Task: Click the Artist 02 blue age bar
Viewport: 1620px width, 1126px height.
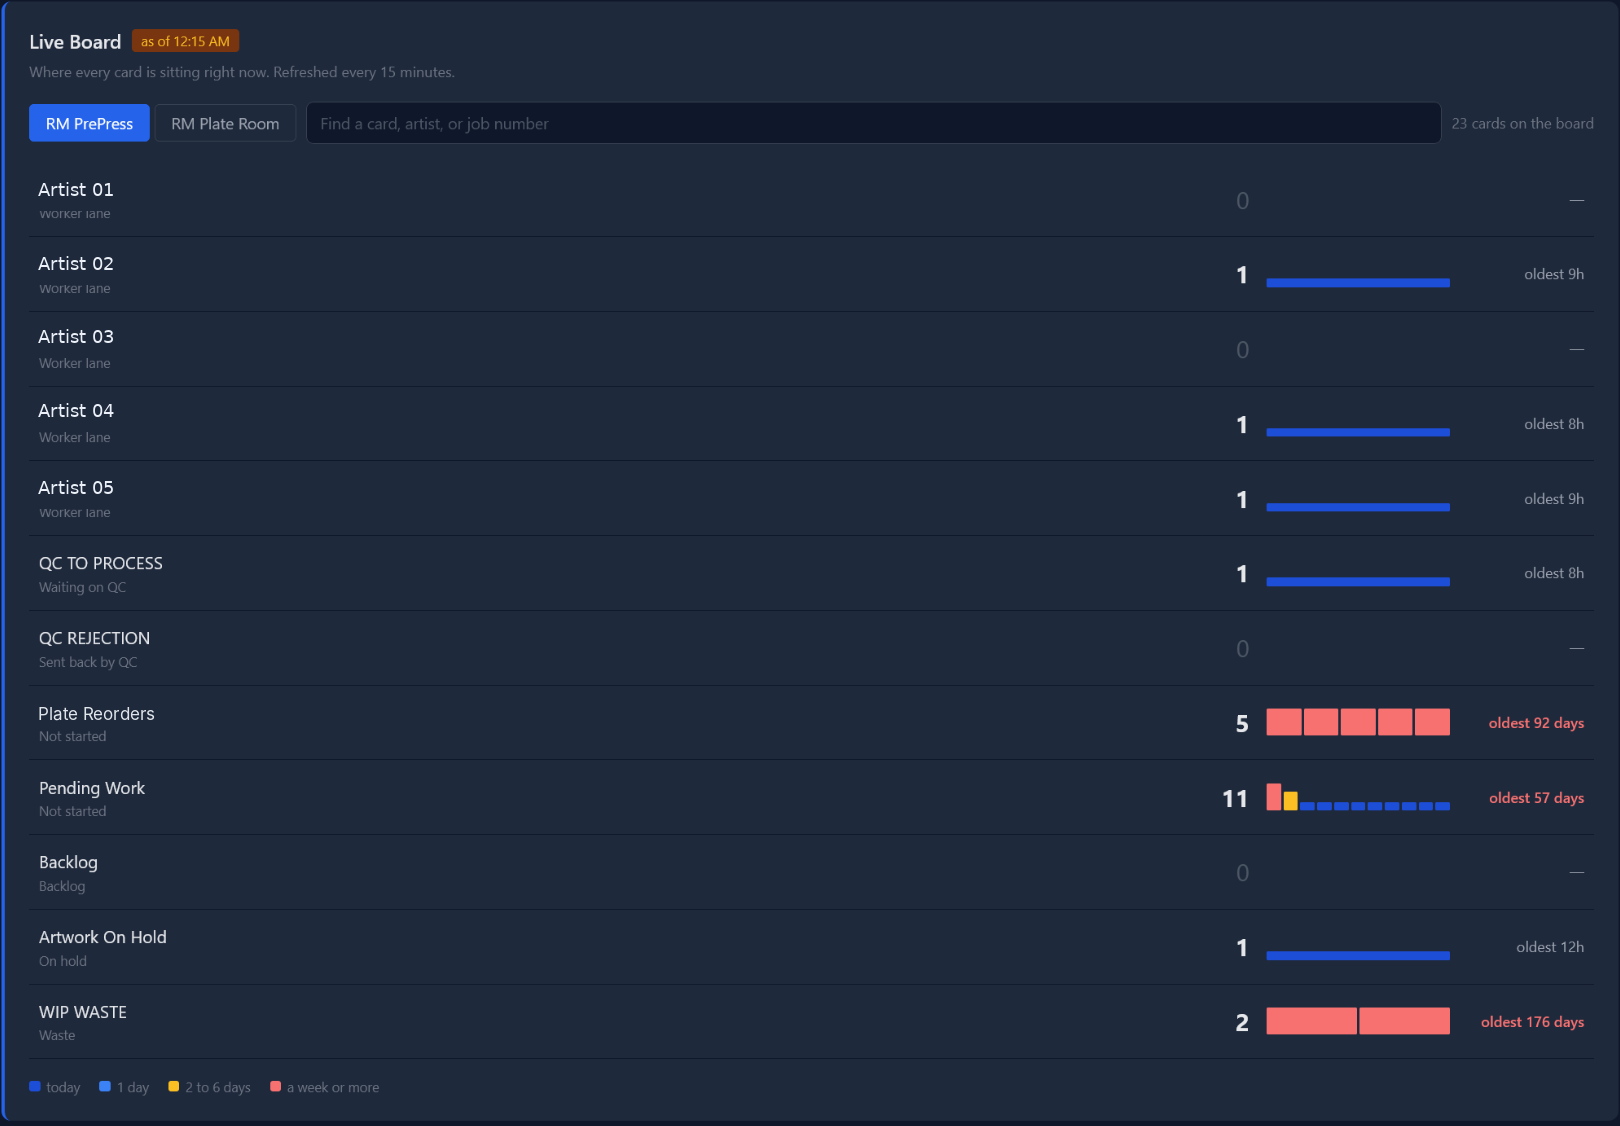Action: 1358,283
